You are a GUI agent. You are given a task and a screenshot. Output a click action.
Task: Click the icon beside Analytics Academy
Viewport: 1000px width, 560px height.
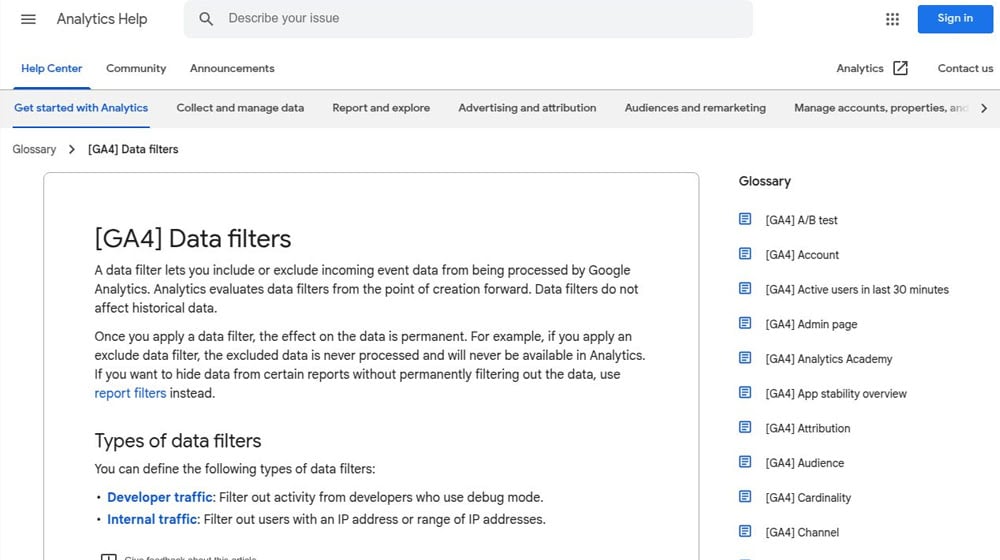pos(745,358)
